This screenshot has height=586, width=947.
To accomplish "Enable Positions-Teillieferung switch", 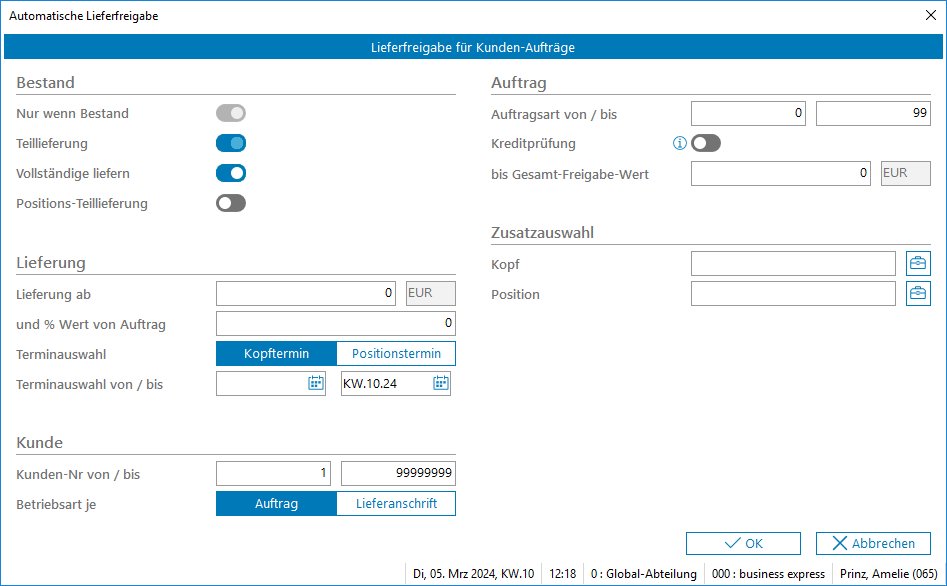I will point(231,204).
